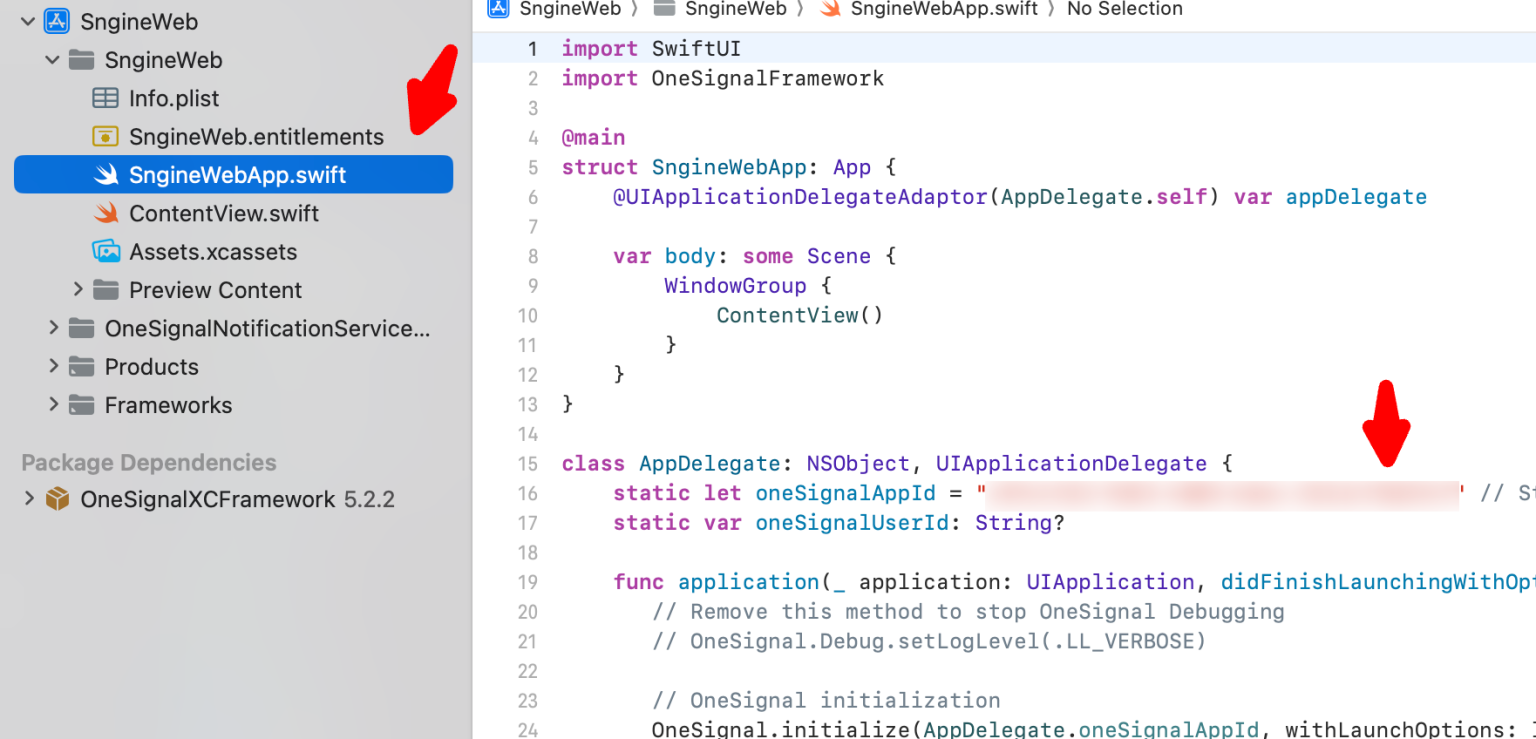Image resolution: width=1536 pixels, height=739 pixels.
Task: Click No Selection in the jump bar
Action: (1124, 9)
